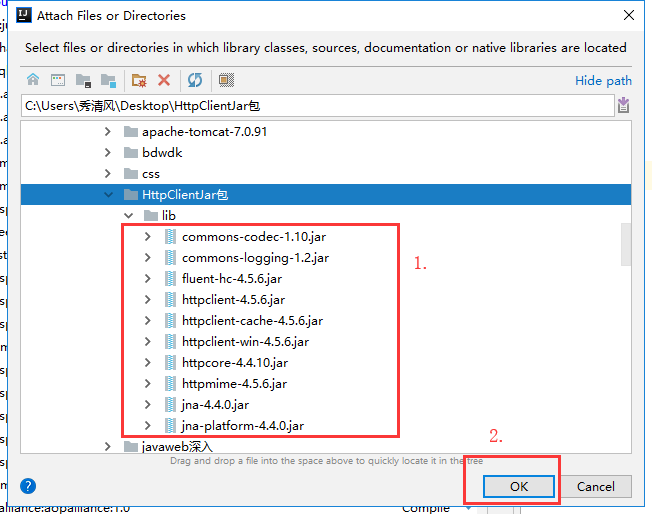Click the bdwdk folder icon
652x514 pixels.
pos(131,153)
